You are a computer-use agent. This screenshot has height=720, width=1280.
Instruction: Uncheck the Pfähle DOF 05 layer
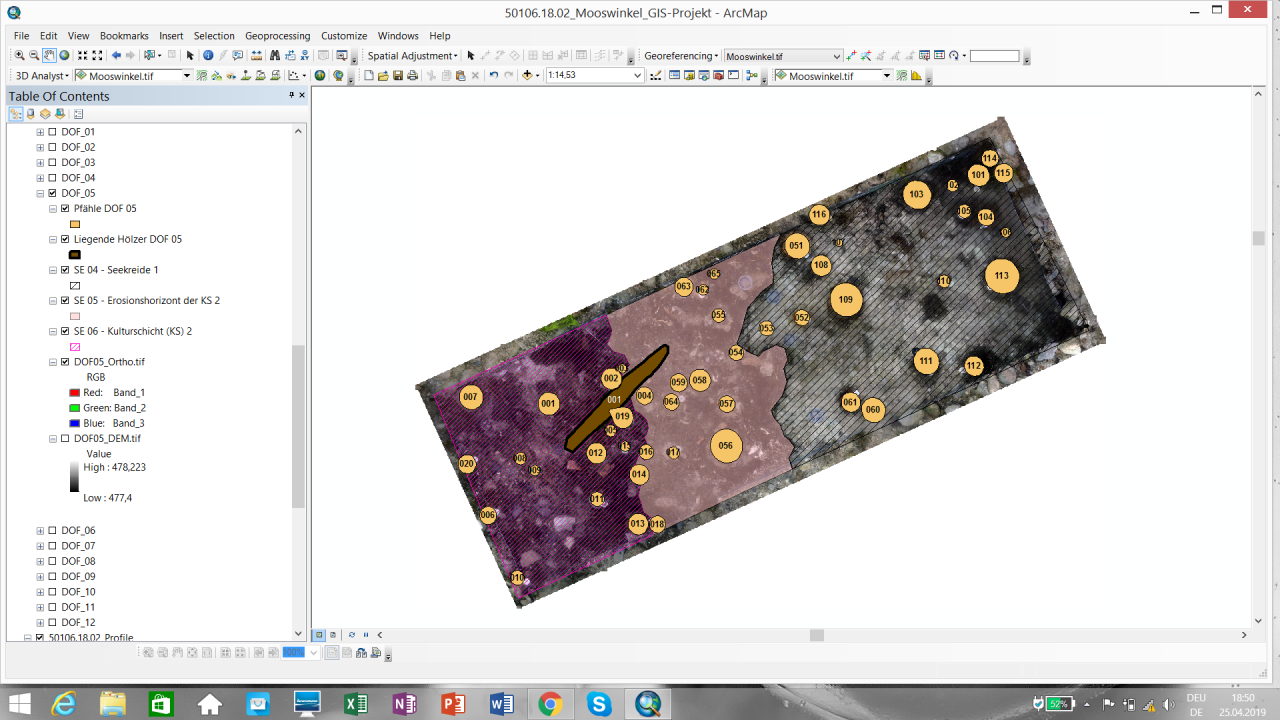[x=65, y=209]
